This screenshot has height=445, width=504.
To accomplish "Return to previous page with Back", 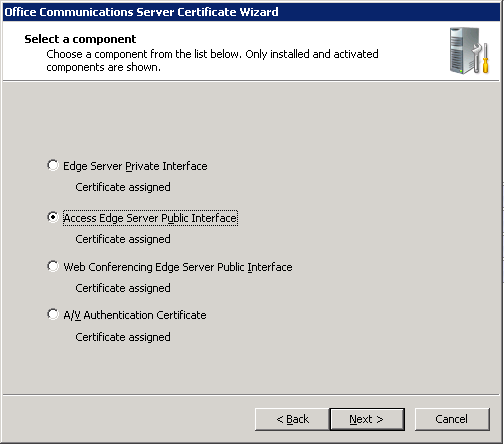I will coord(292,419).
